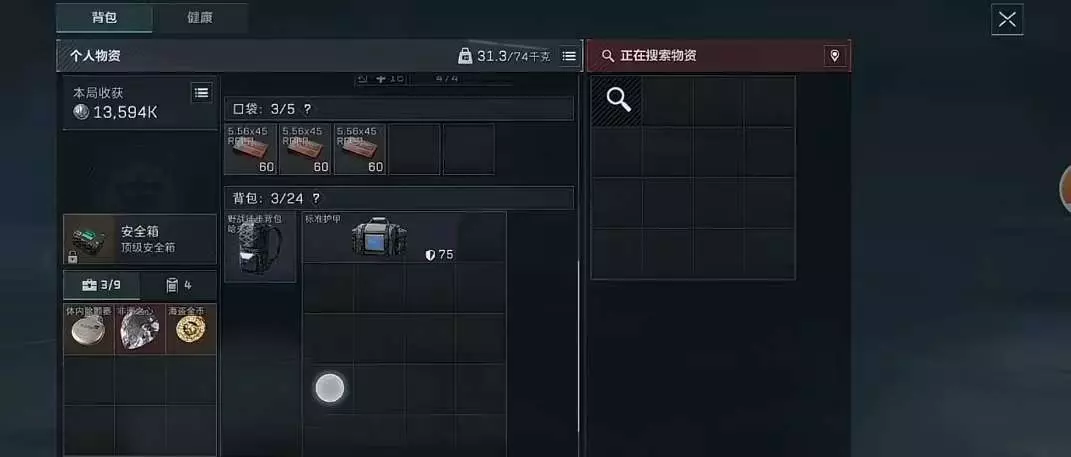
Task: Select the 非洲之心 diamond item
Action: click(140, 329)
